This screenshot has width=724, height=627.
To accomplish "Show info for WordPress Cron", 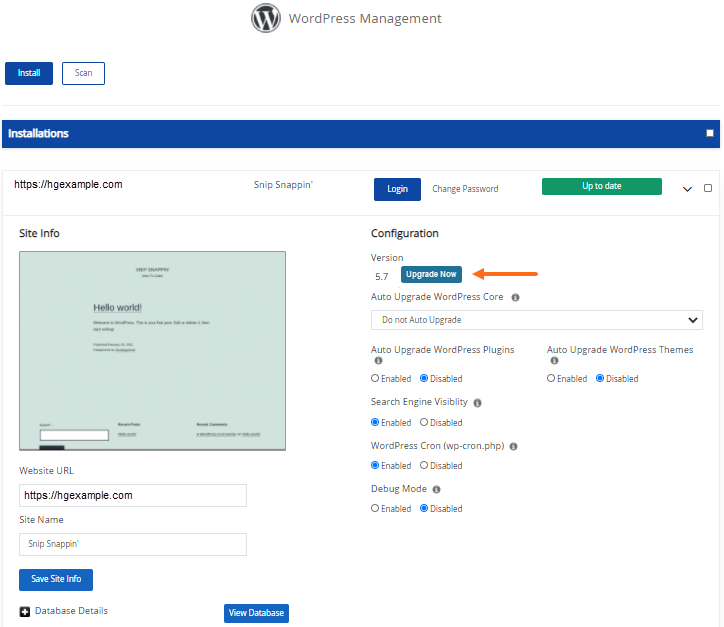I will click(x=513, y=446).
